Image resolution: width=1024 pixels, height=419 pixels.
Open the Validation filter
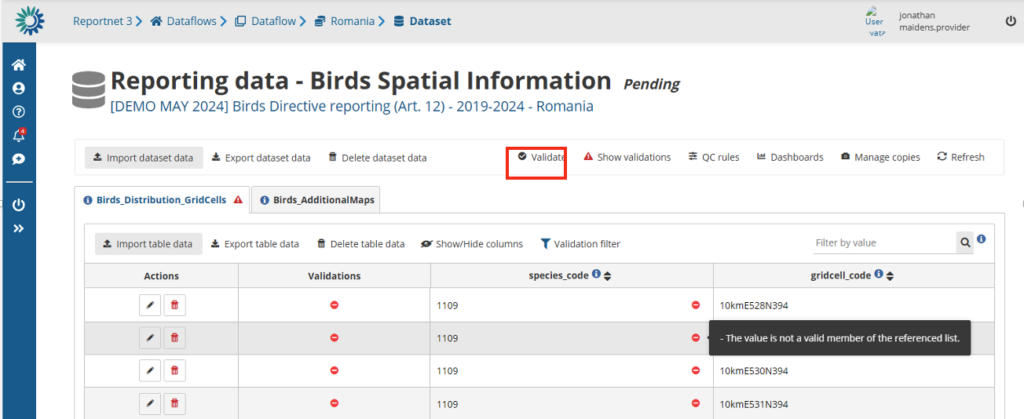580,244
